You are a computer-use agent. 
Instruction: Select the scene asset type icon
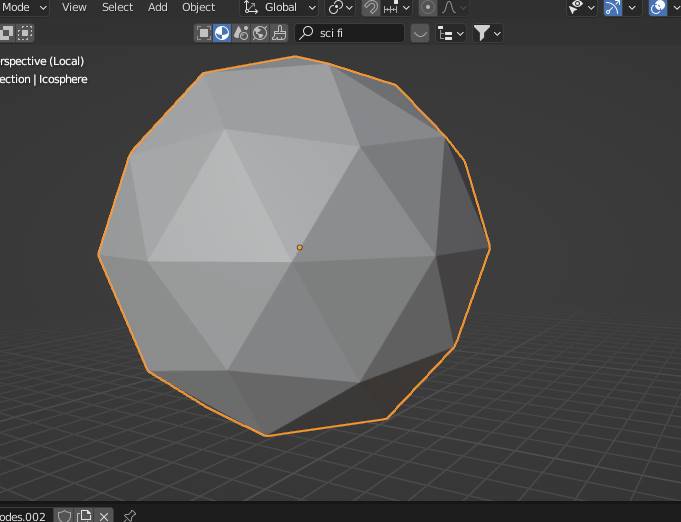241,33
